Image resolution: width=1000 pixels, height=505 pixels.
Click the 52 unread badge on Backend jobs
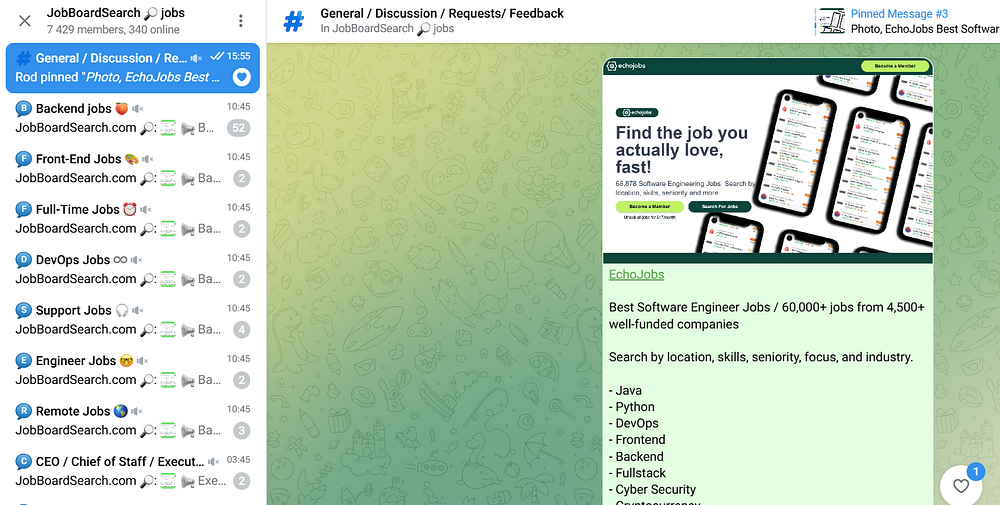pyautogui.click(x=239, y=128)
